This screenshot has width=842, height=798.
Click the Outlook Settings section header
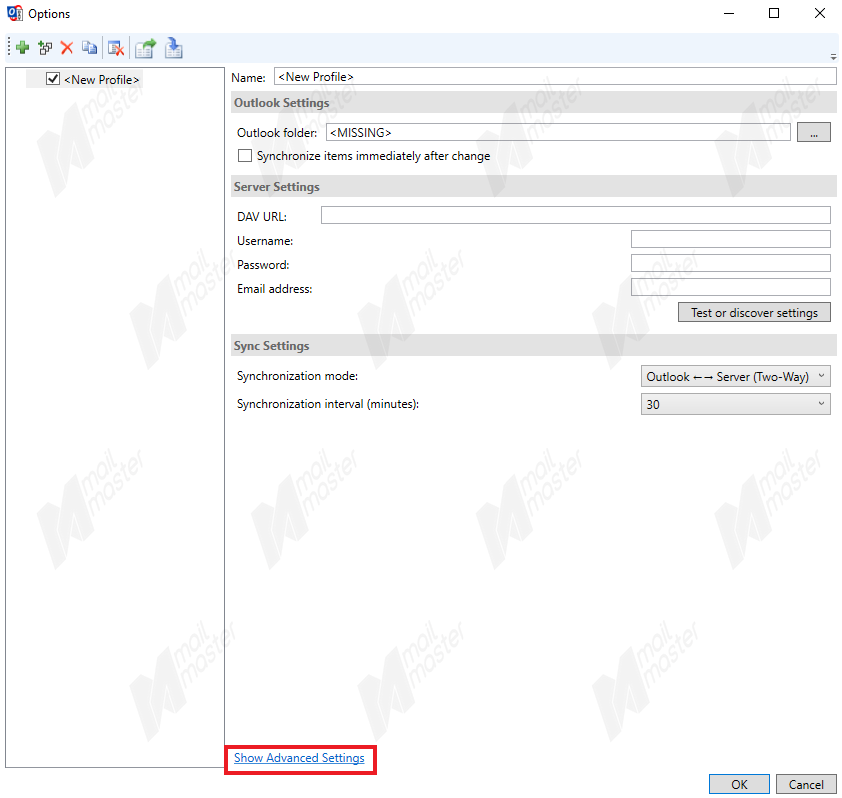(x=534, y=102)
